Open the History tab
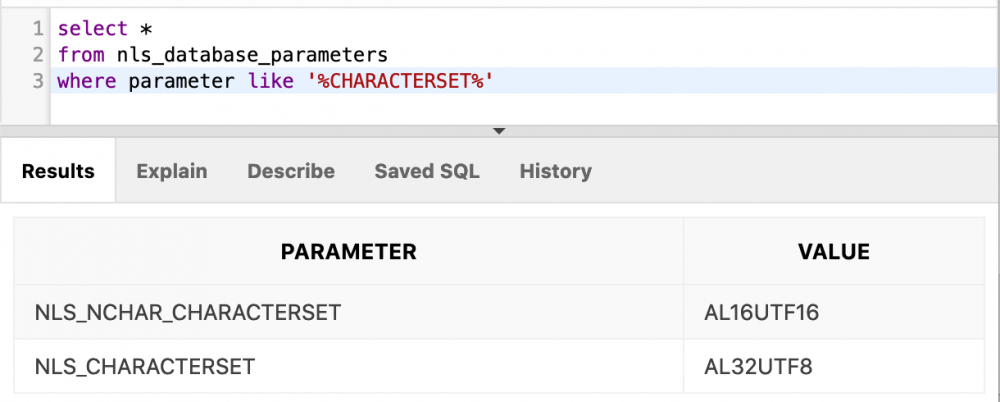Image resolution: width=1000 pixels, height=402 pixels. pos(555,171)
